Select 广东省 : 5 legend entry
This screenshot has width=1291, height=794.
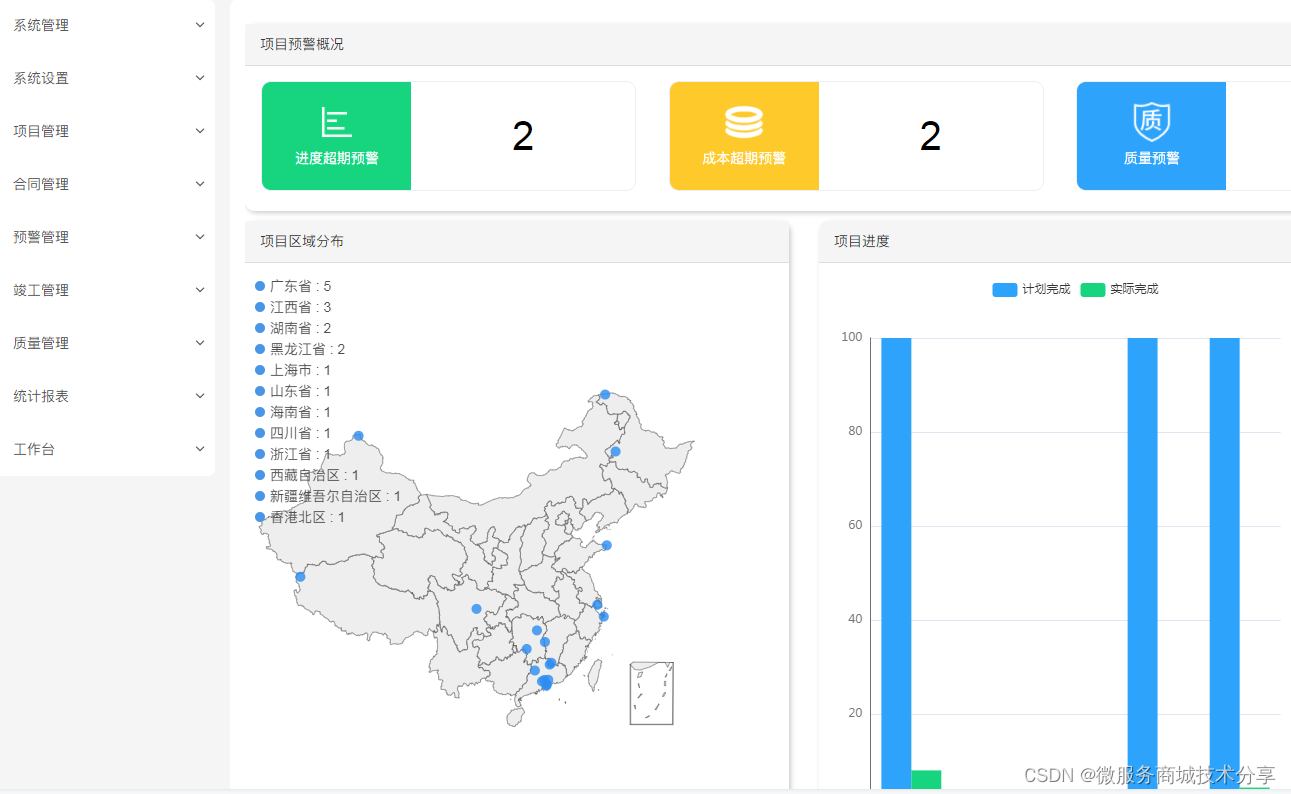click(x=293, y=286)
